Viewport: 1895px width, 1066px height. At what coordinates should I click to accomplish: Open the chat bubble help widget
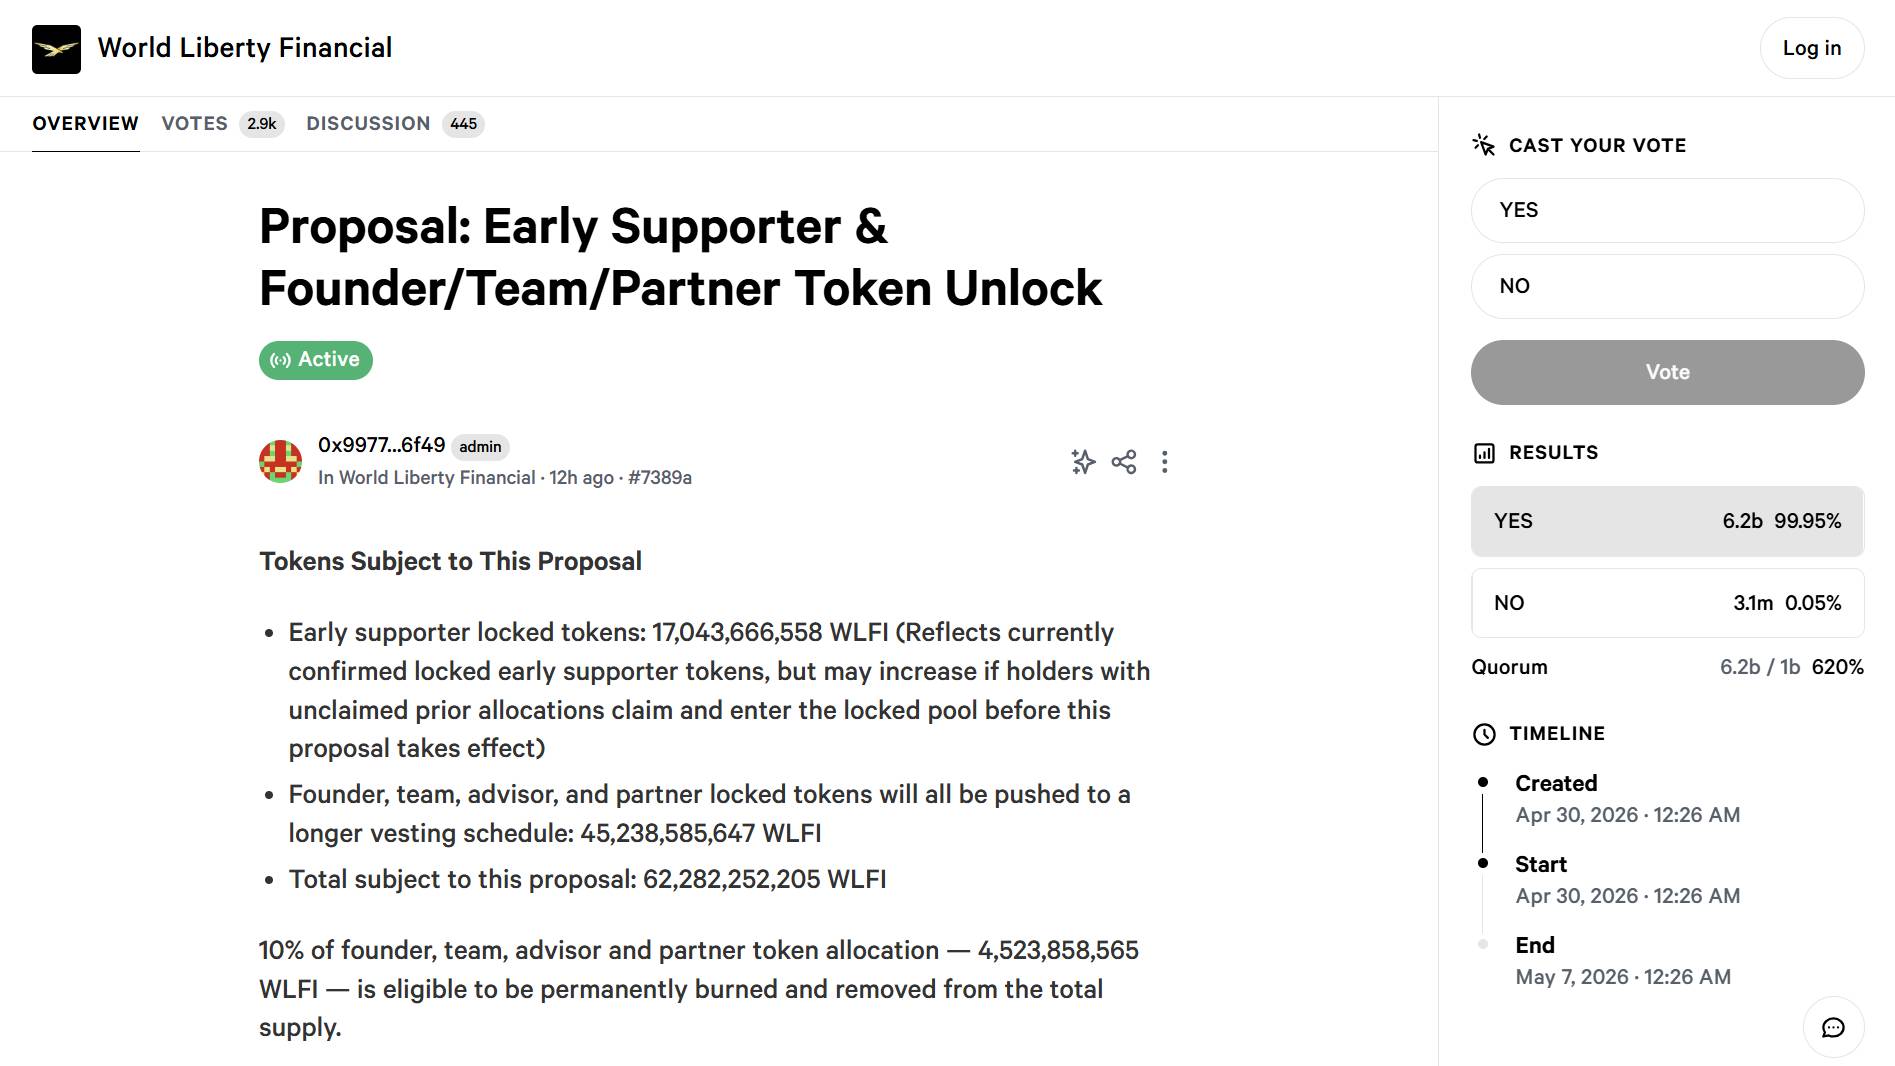click(1832, 1028)
